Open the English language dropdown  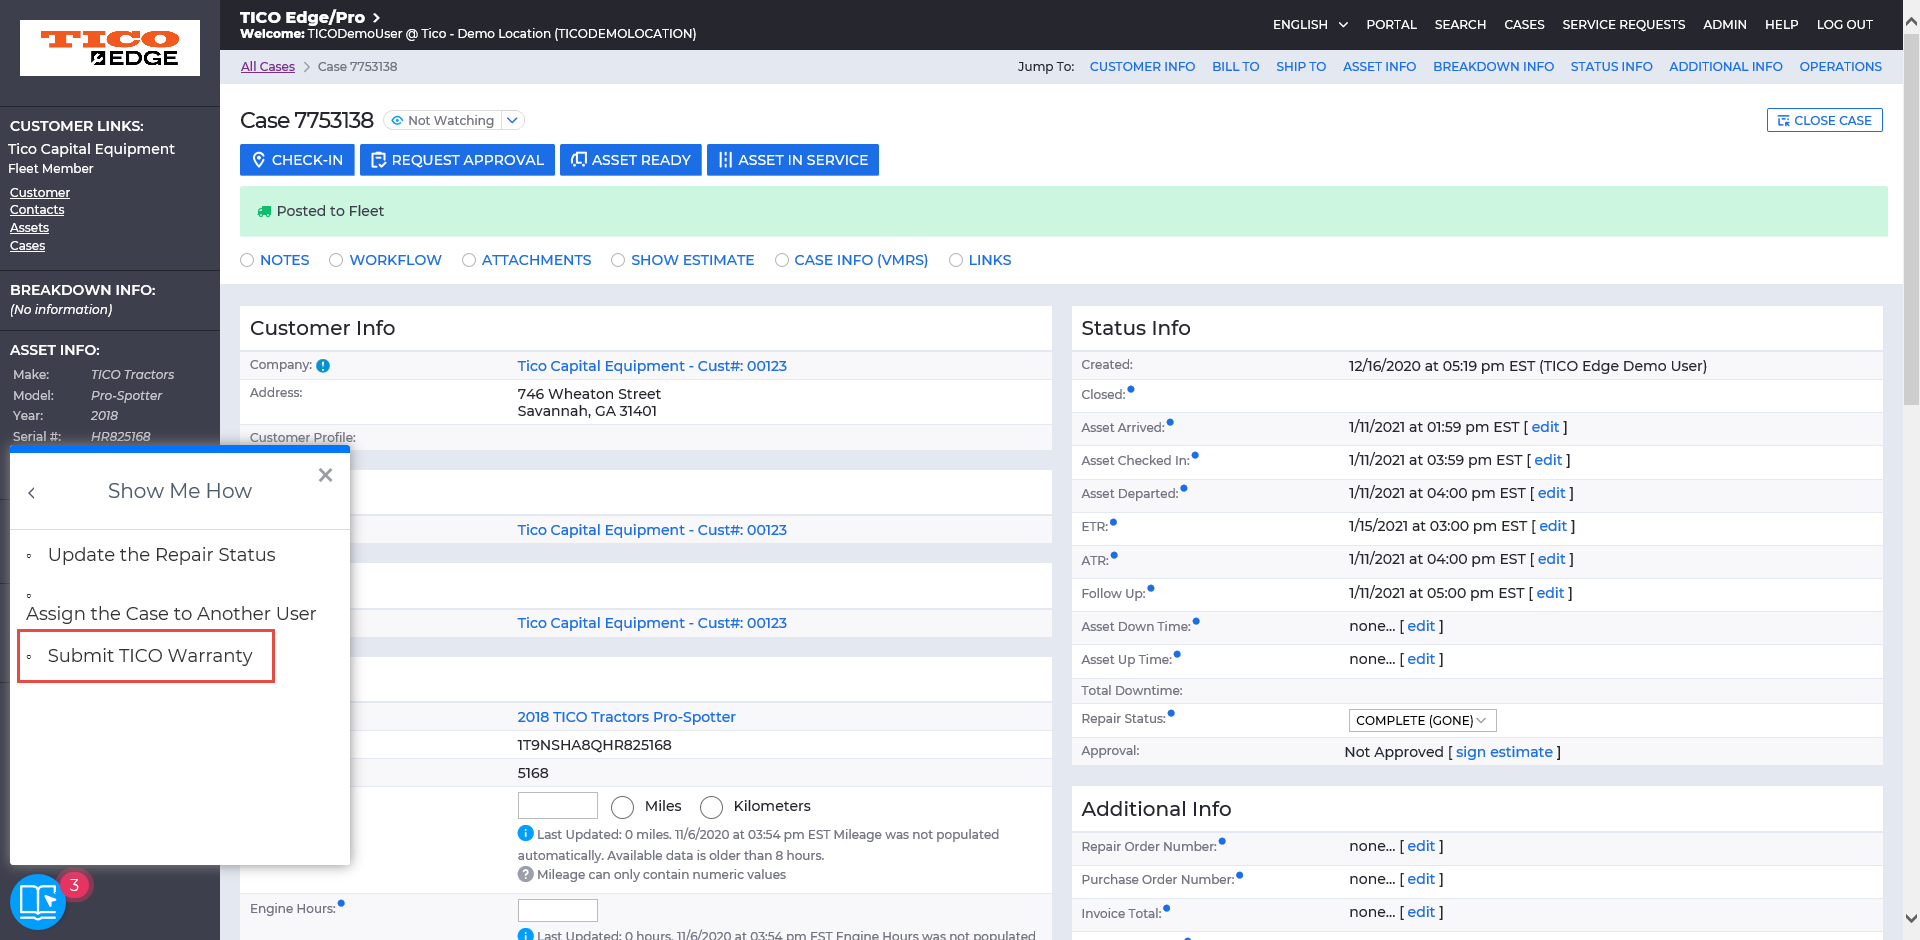[1310, 24]
